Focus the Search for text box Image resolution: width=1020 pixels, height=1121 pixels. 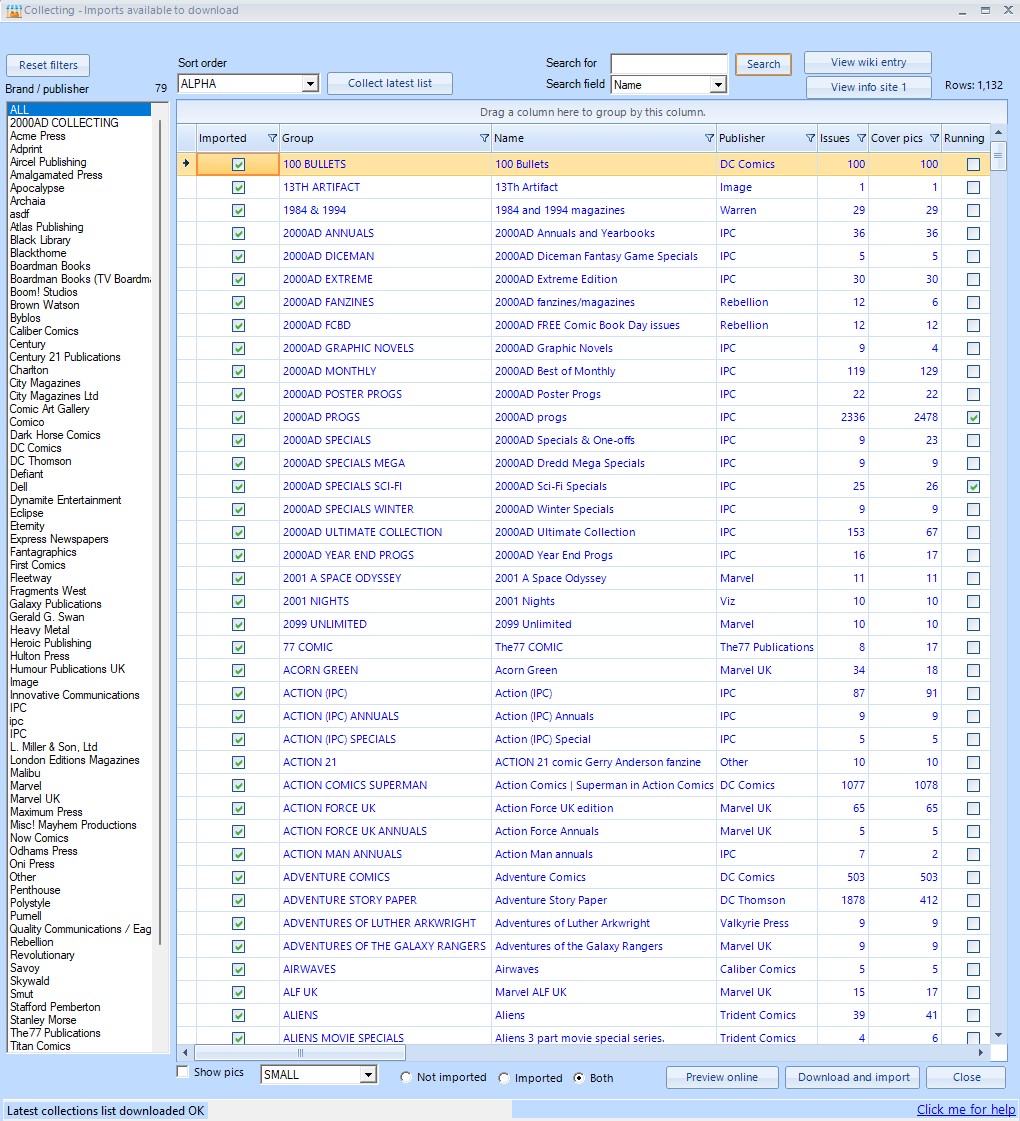(669, 64)
